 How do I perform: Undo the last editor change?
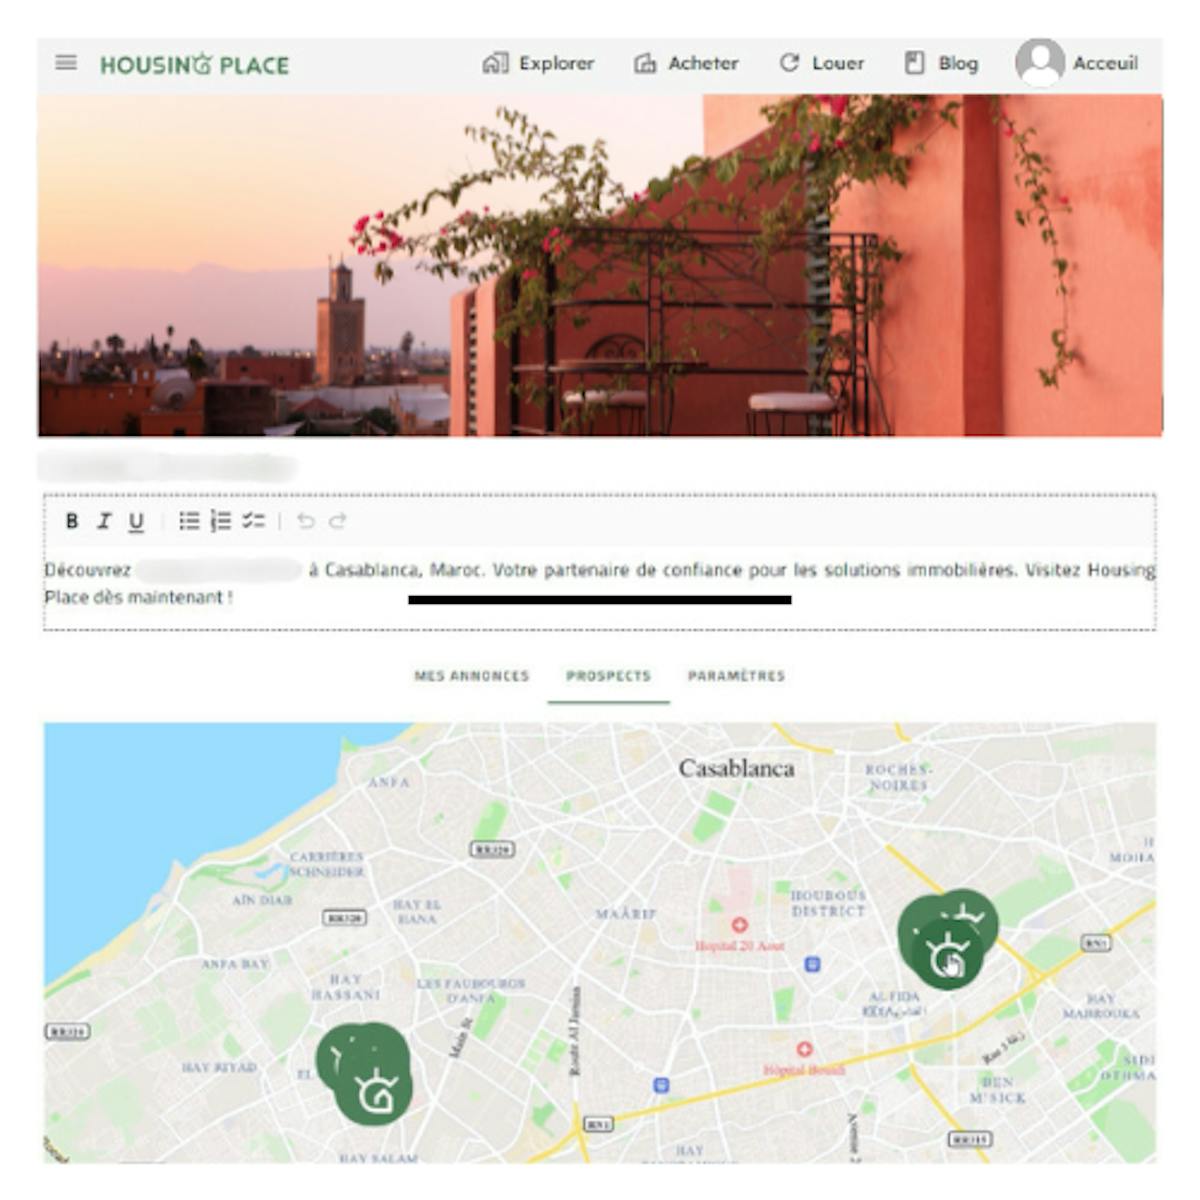[306, 521]
